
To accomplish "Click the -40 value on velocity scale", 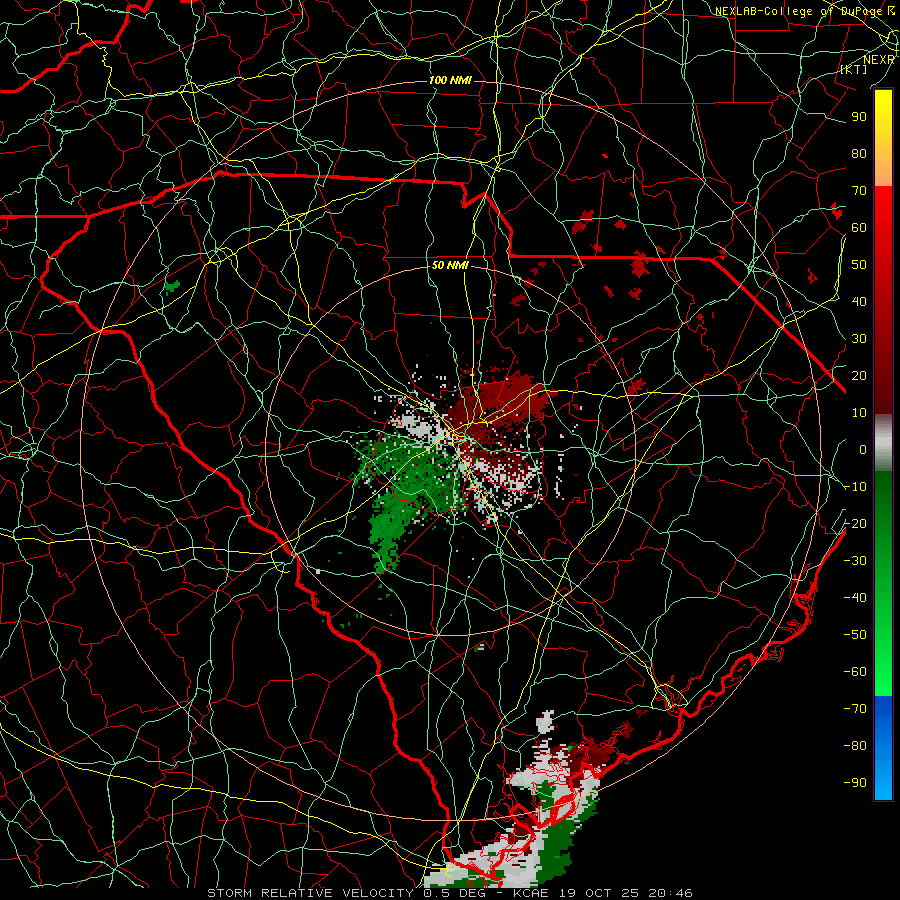I will point(855,598).
